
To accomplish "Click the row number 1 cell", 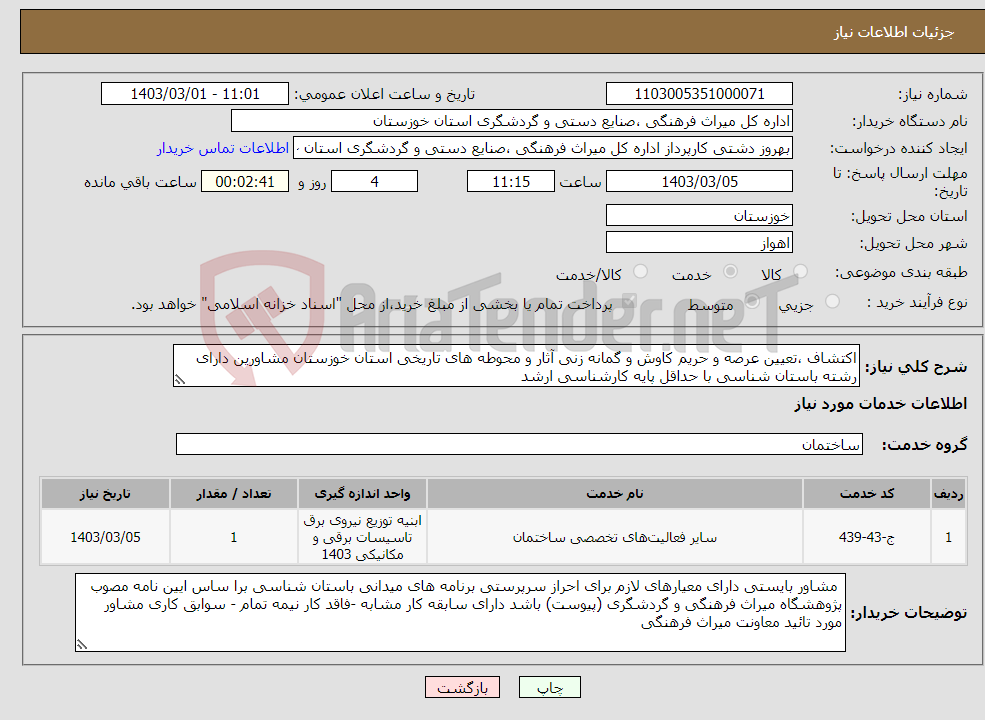I will [x=949, y=537].
